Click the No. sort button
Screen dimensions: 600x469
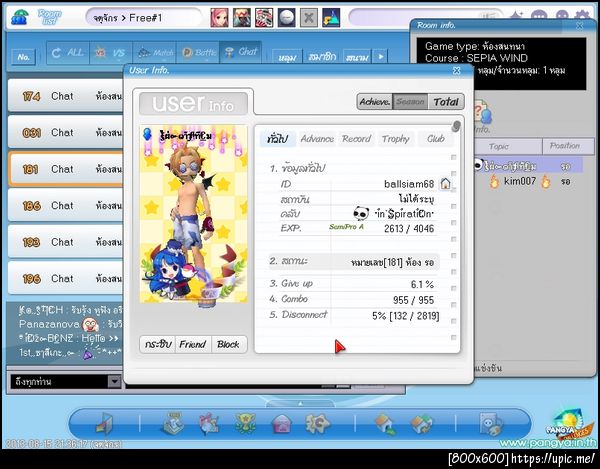23,57
